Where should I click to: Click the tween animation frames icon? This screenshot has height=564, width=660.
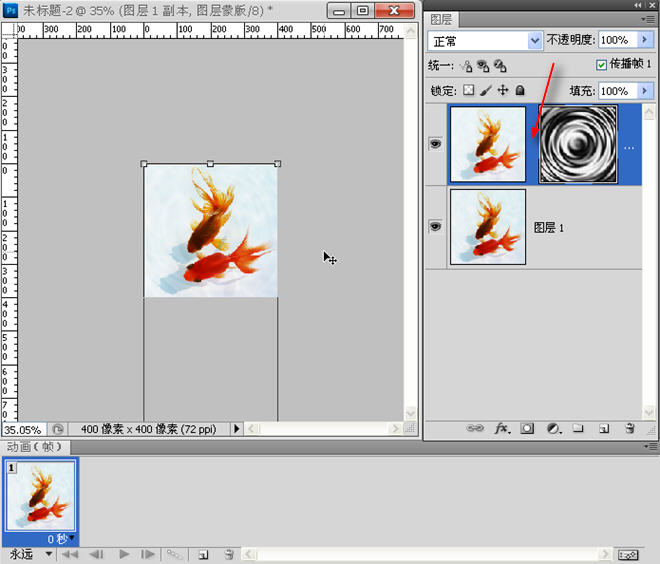(x=173, y=554)
